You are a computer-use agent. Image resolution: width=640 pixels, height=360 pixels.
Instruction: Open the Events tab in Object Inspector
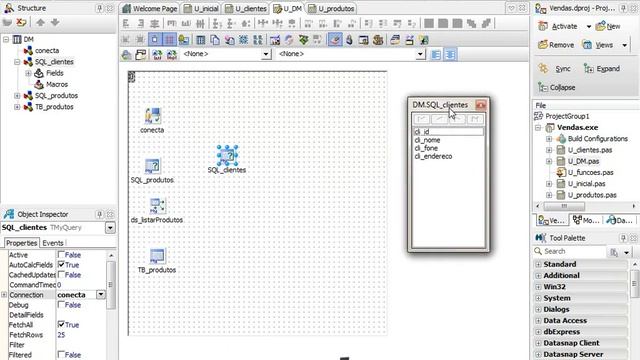[53, 243]
